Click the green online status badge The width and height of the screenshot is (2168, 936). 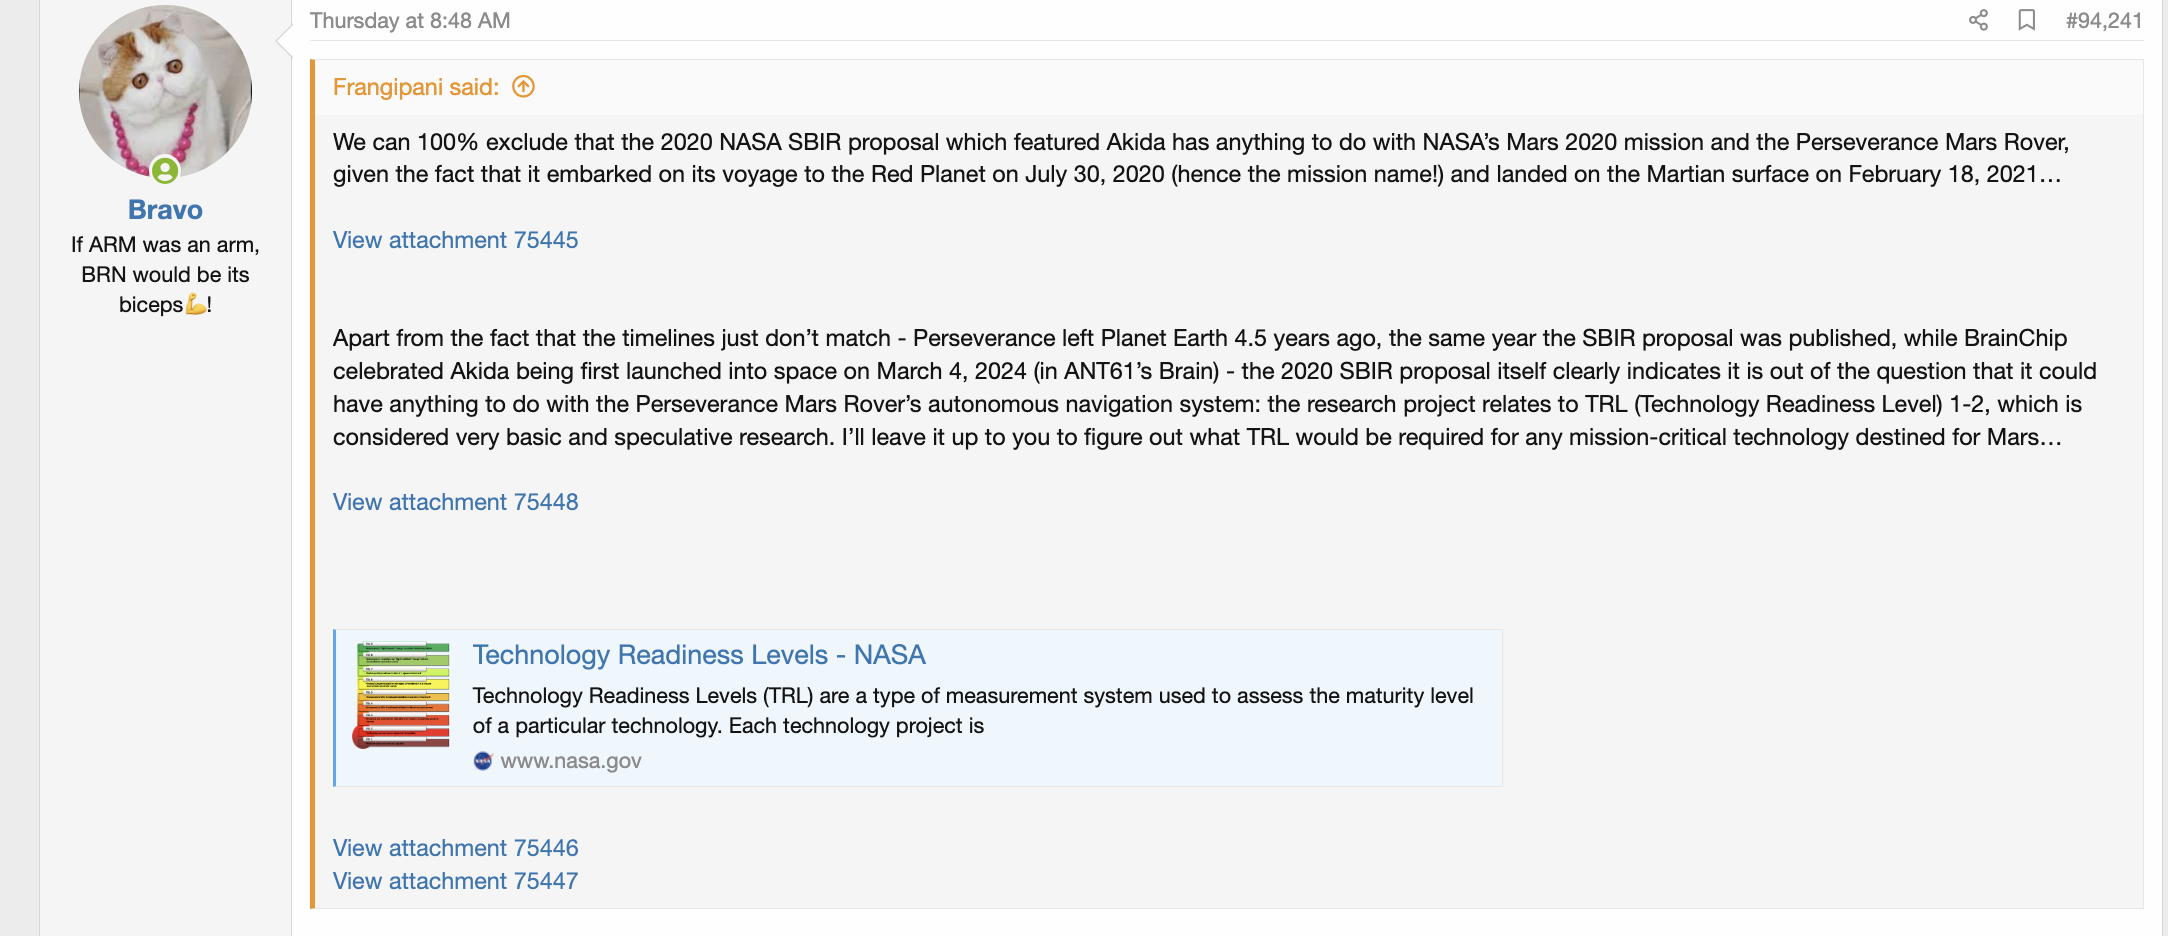click(x=165, y=171)
